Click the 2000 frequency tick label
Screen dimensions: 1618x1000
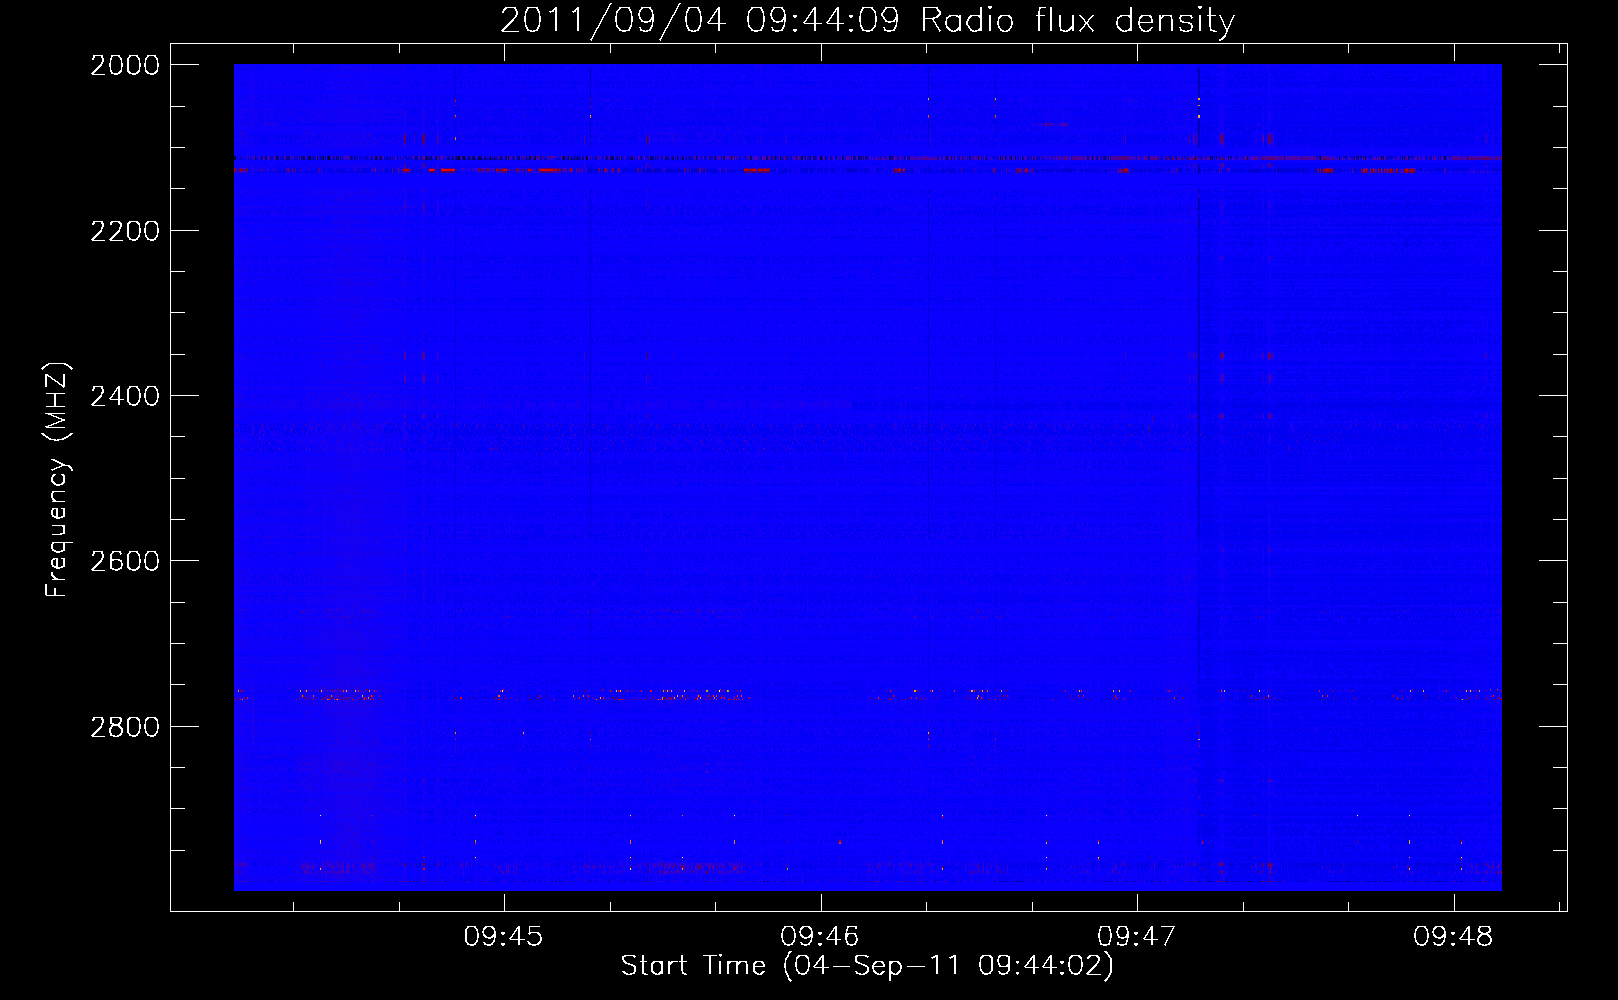coord(125,65)
